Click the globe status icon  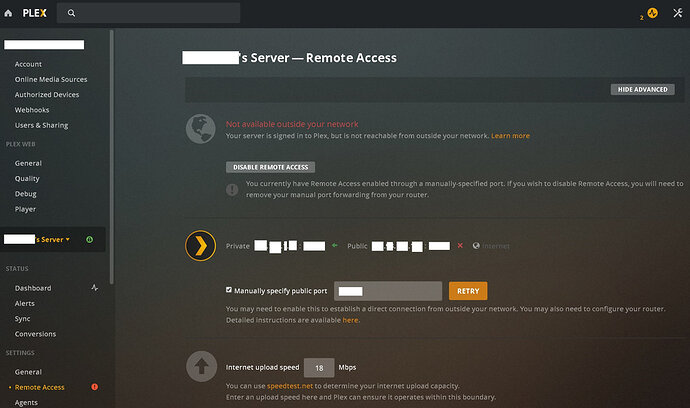click(201, 129)
